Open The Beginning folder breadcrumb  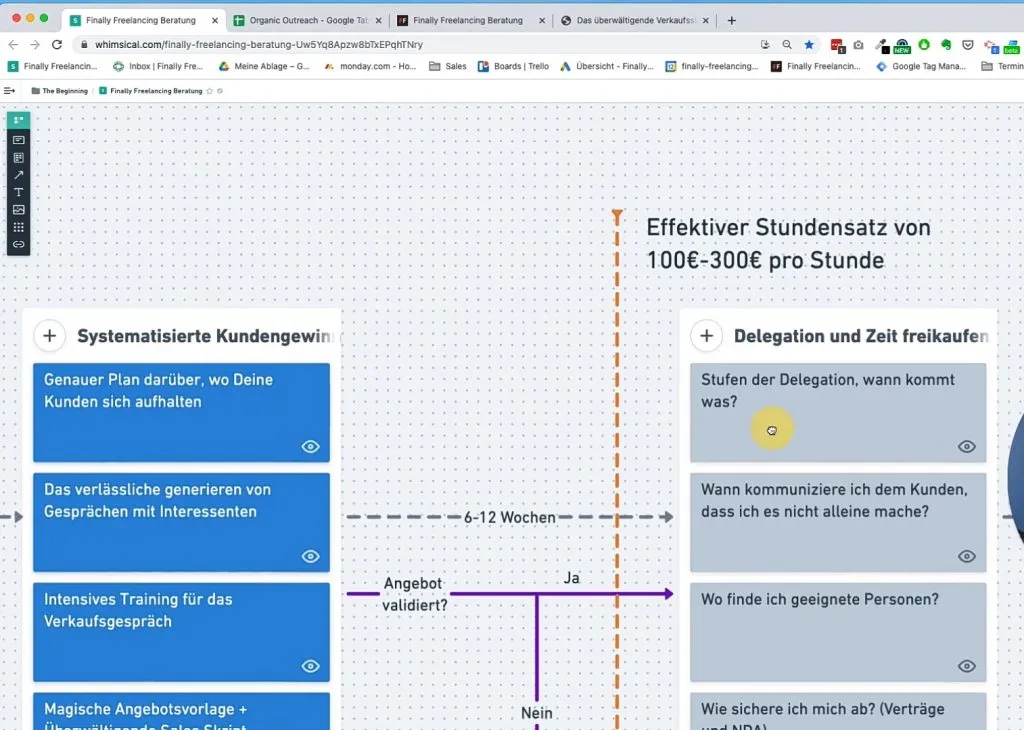59,91
